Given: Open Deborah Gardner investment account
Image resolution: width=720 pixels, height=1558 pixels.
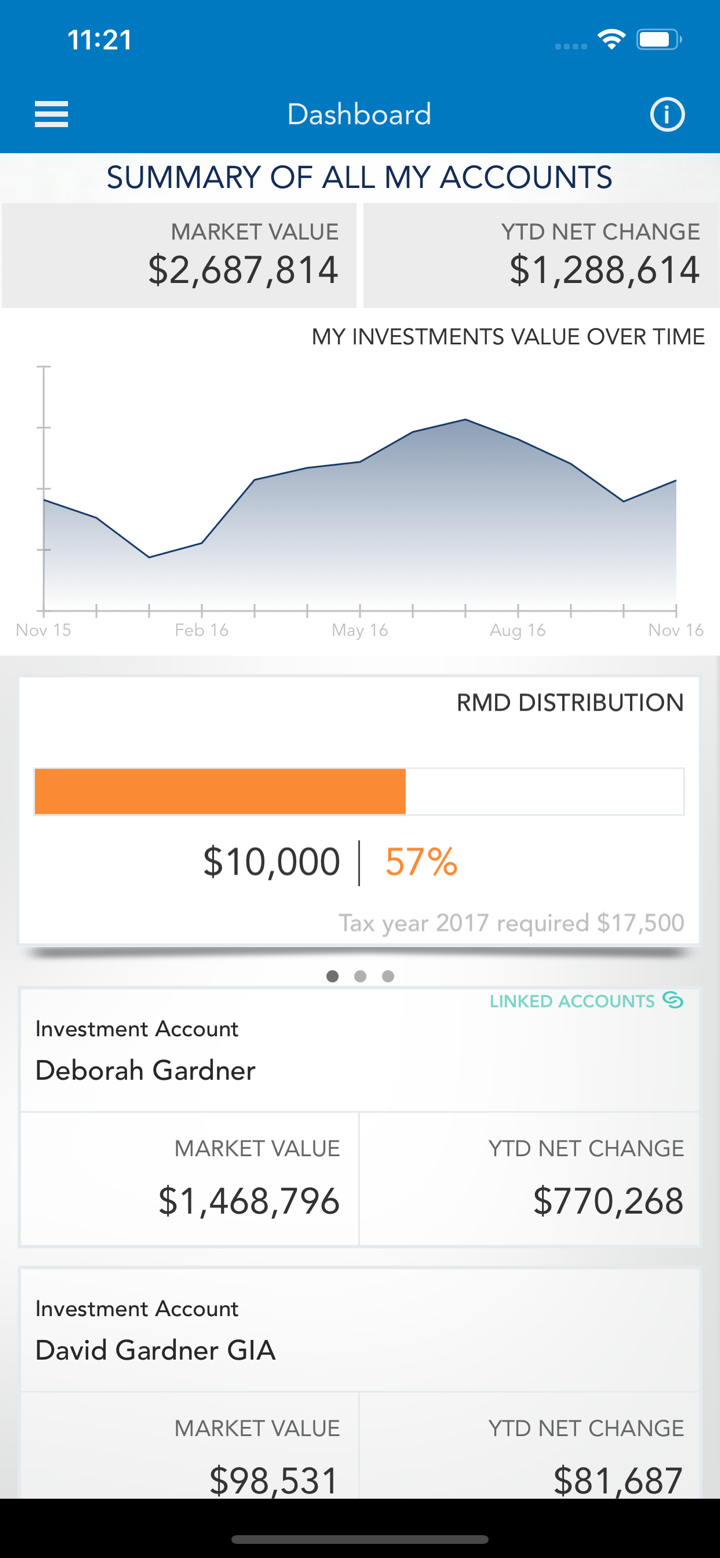Looking at the screenshot, I should pos(146,1070).
